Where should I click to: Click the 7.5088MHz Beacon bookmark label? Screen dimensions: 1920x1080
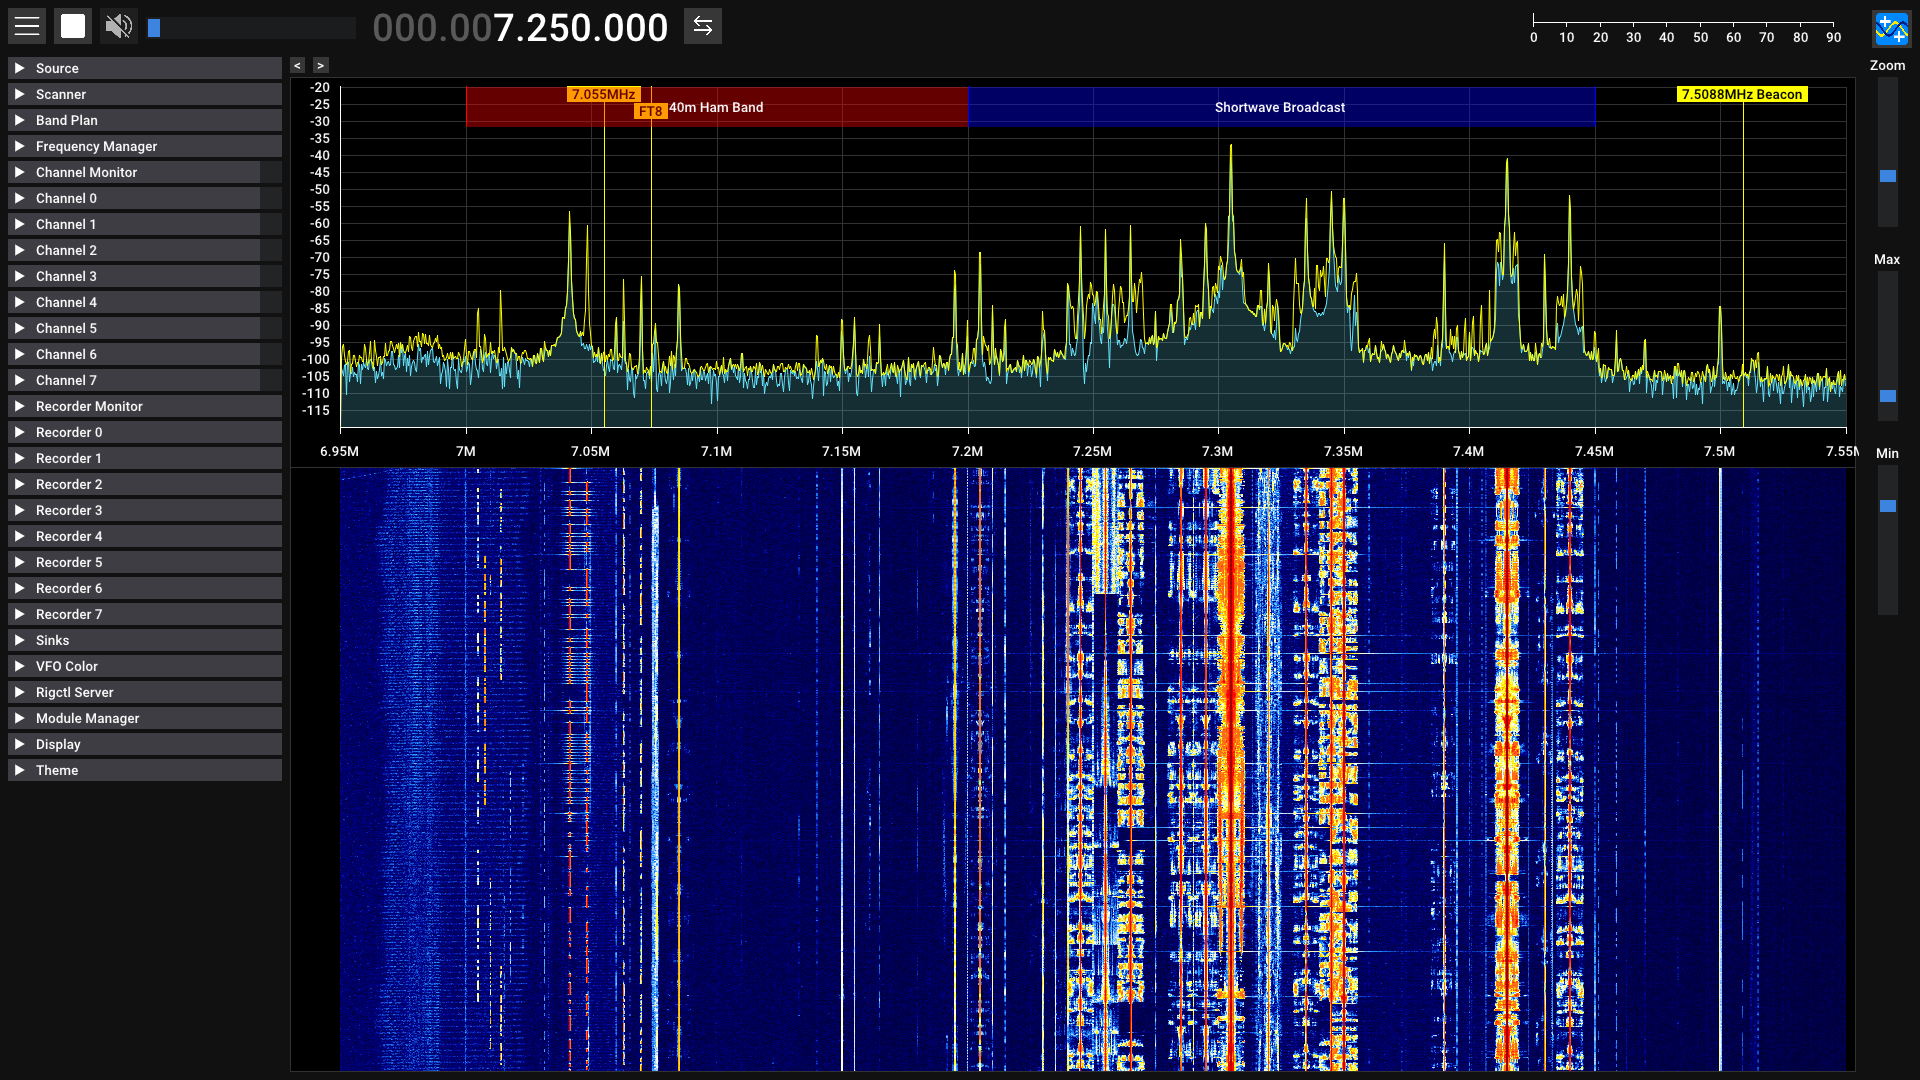tap(1741, 94)
